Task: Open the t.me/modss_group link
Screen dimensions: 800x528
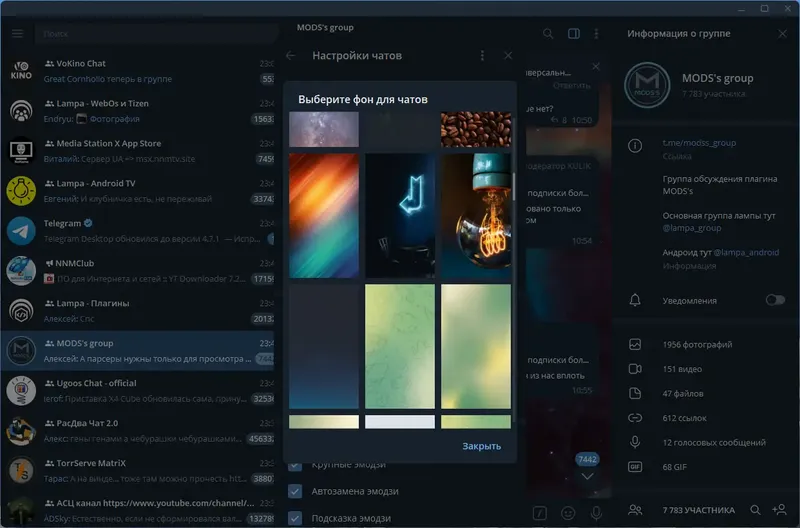Action: 699,143
